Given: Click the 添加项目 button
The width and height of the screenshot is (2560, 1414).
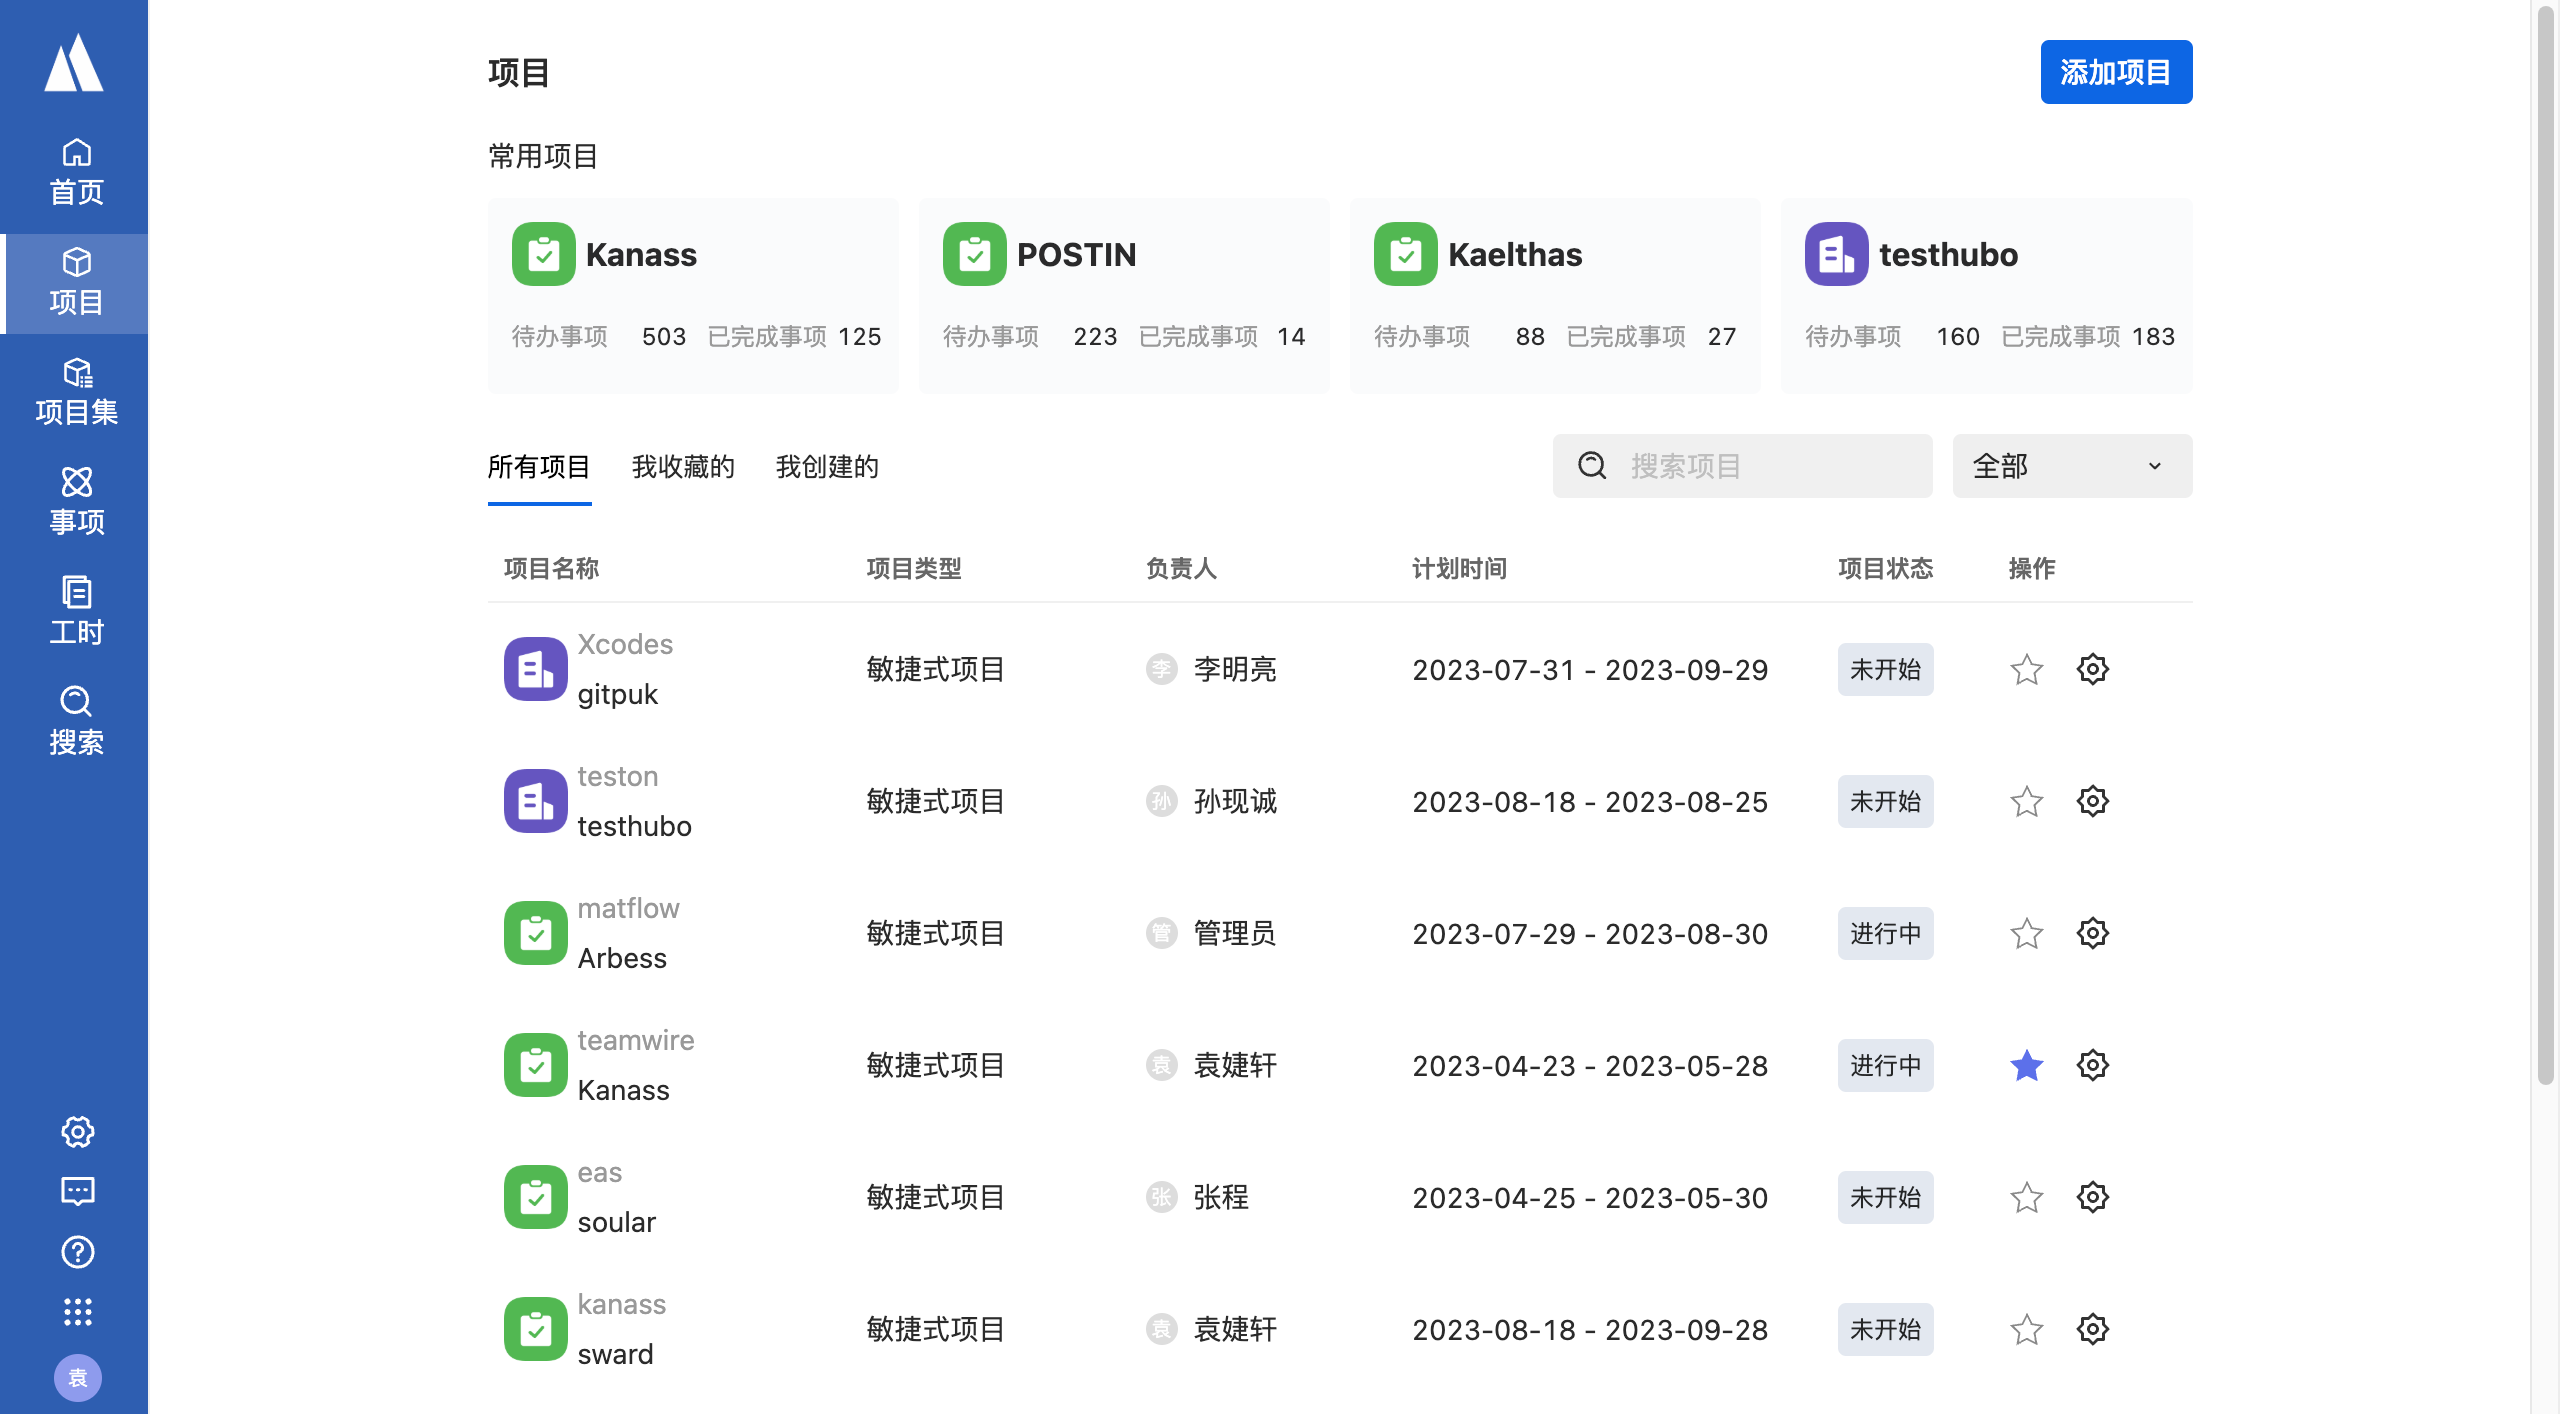Looking at the screenshot, I should pyautogui.click(x=2115, y=71).
